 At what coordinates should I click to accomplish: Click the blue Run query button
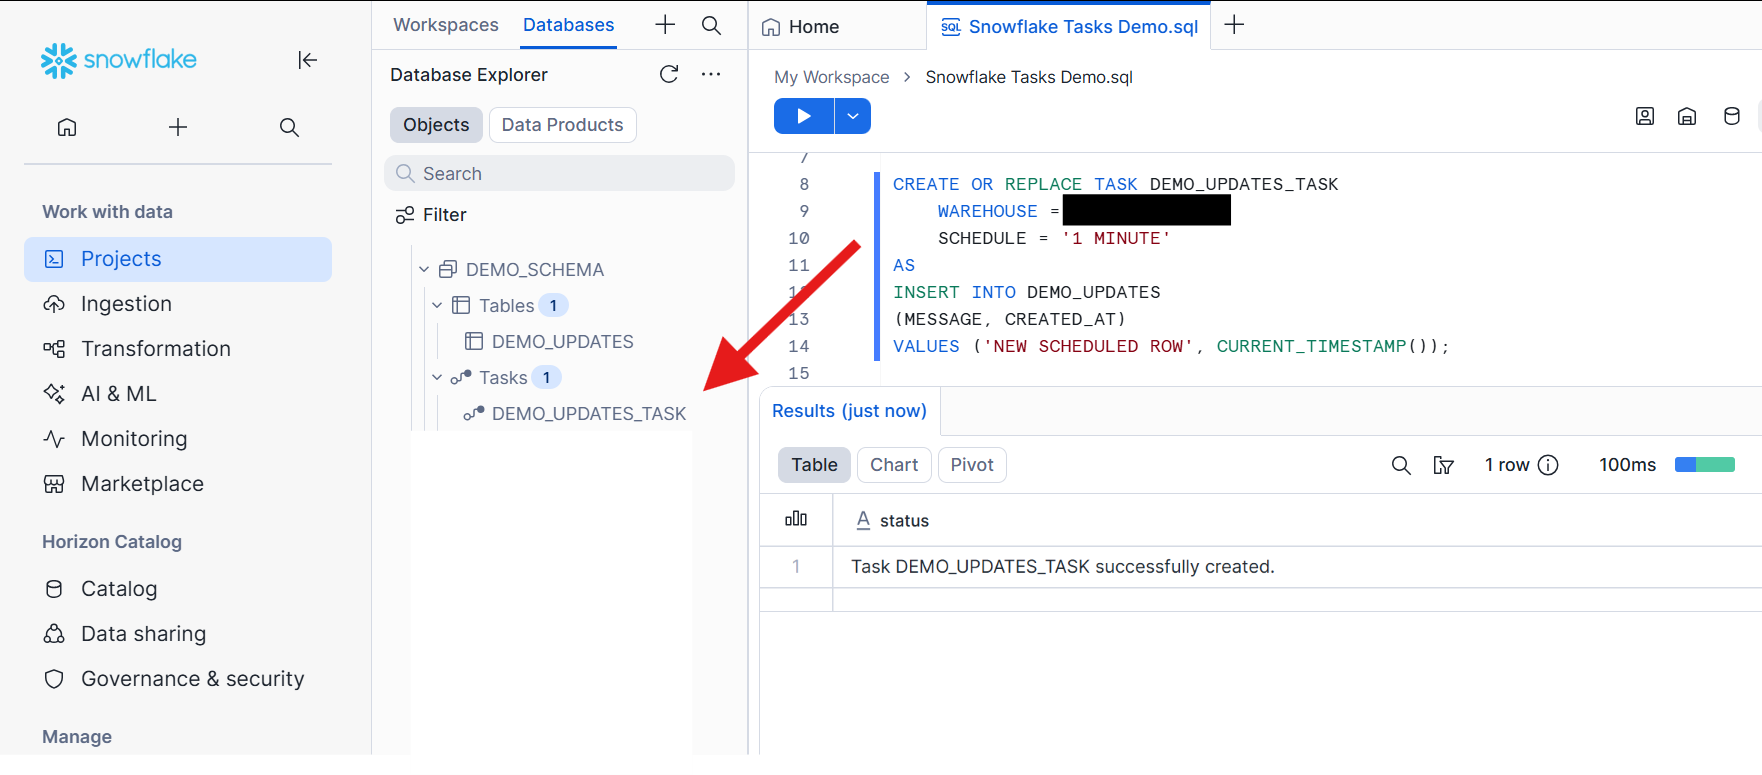803,116
